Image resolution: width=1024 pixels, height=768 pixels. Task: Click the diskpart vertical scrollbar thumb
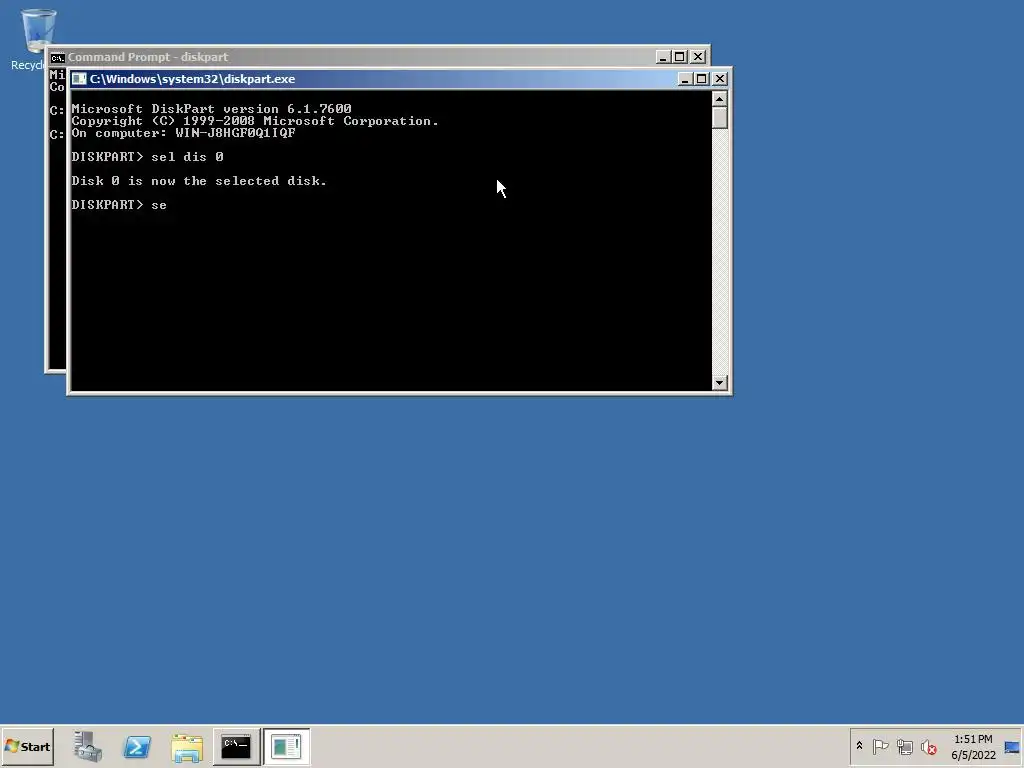[720, 118]
